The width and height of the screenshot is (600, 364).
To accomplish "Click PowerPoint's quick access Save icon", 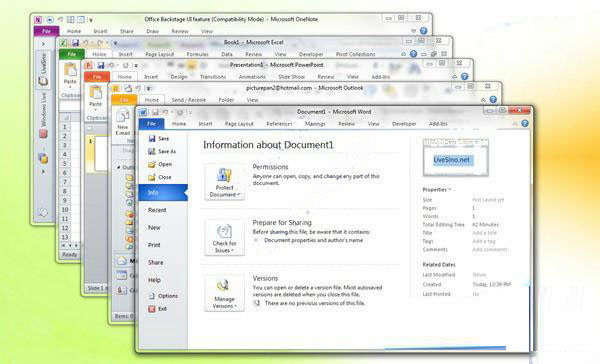I will click(101, 65).
